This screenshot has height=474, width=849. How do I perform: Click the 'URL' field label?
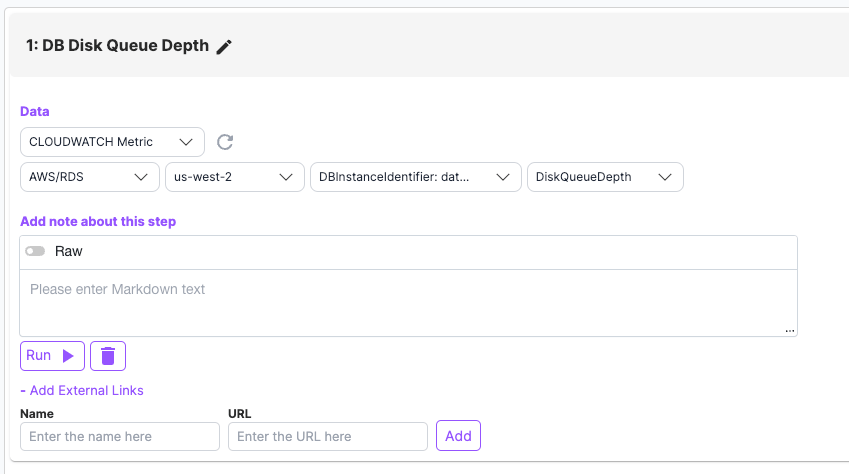tap(239, 414)
